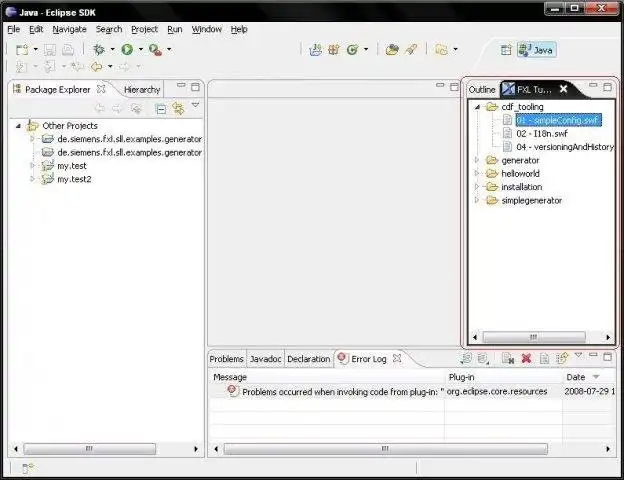Open the Project menu

(x=144, y=29)
